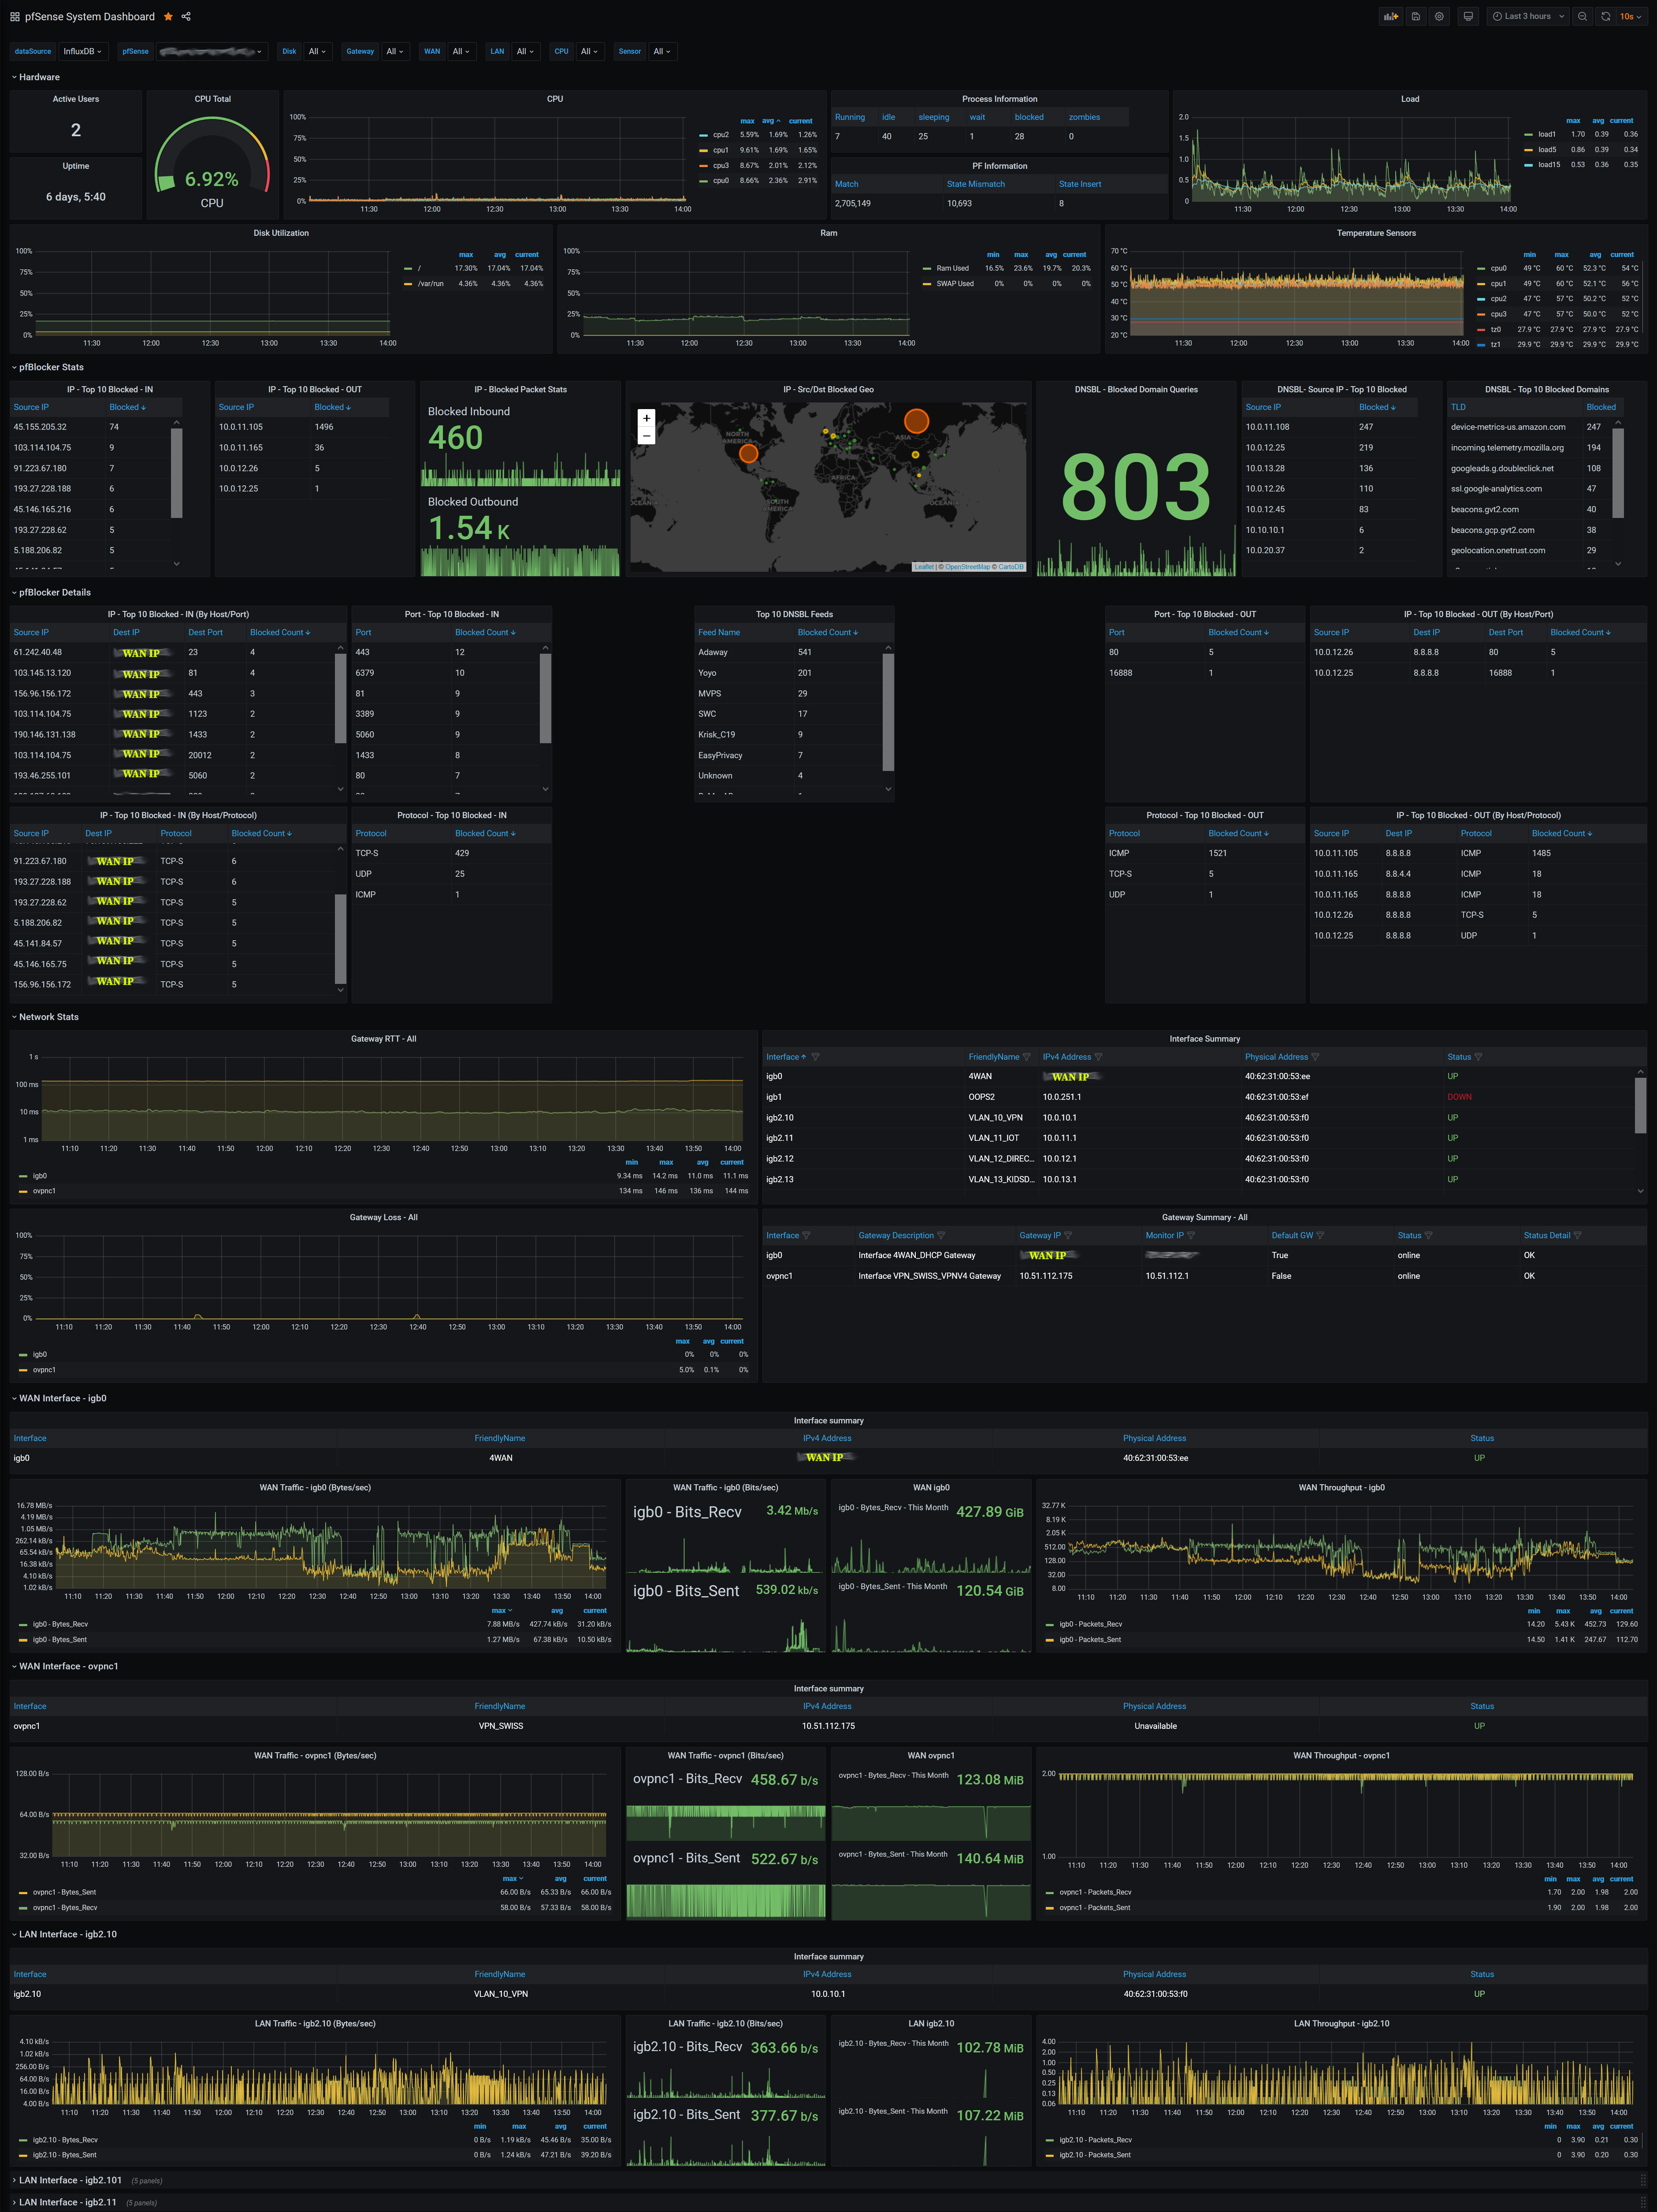Toggle the /var/run series in Disk Utilization
Screen dimensions: 1657x2212
tap(430, 284)
